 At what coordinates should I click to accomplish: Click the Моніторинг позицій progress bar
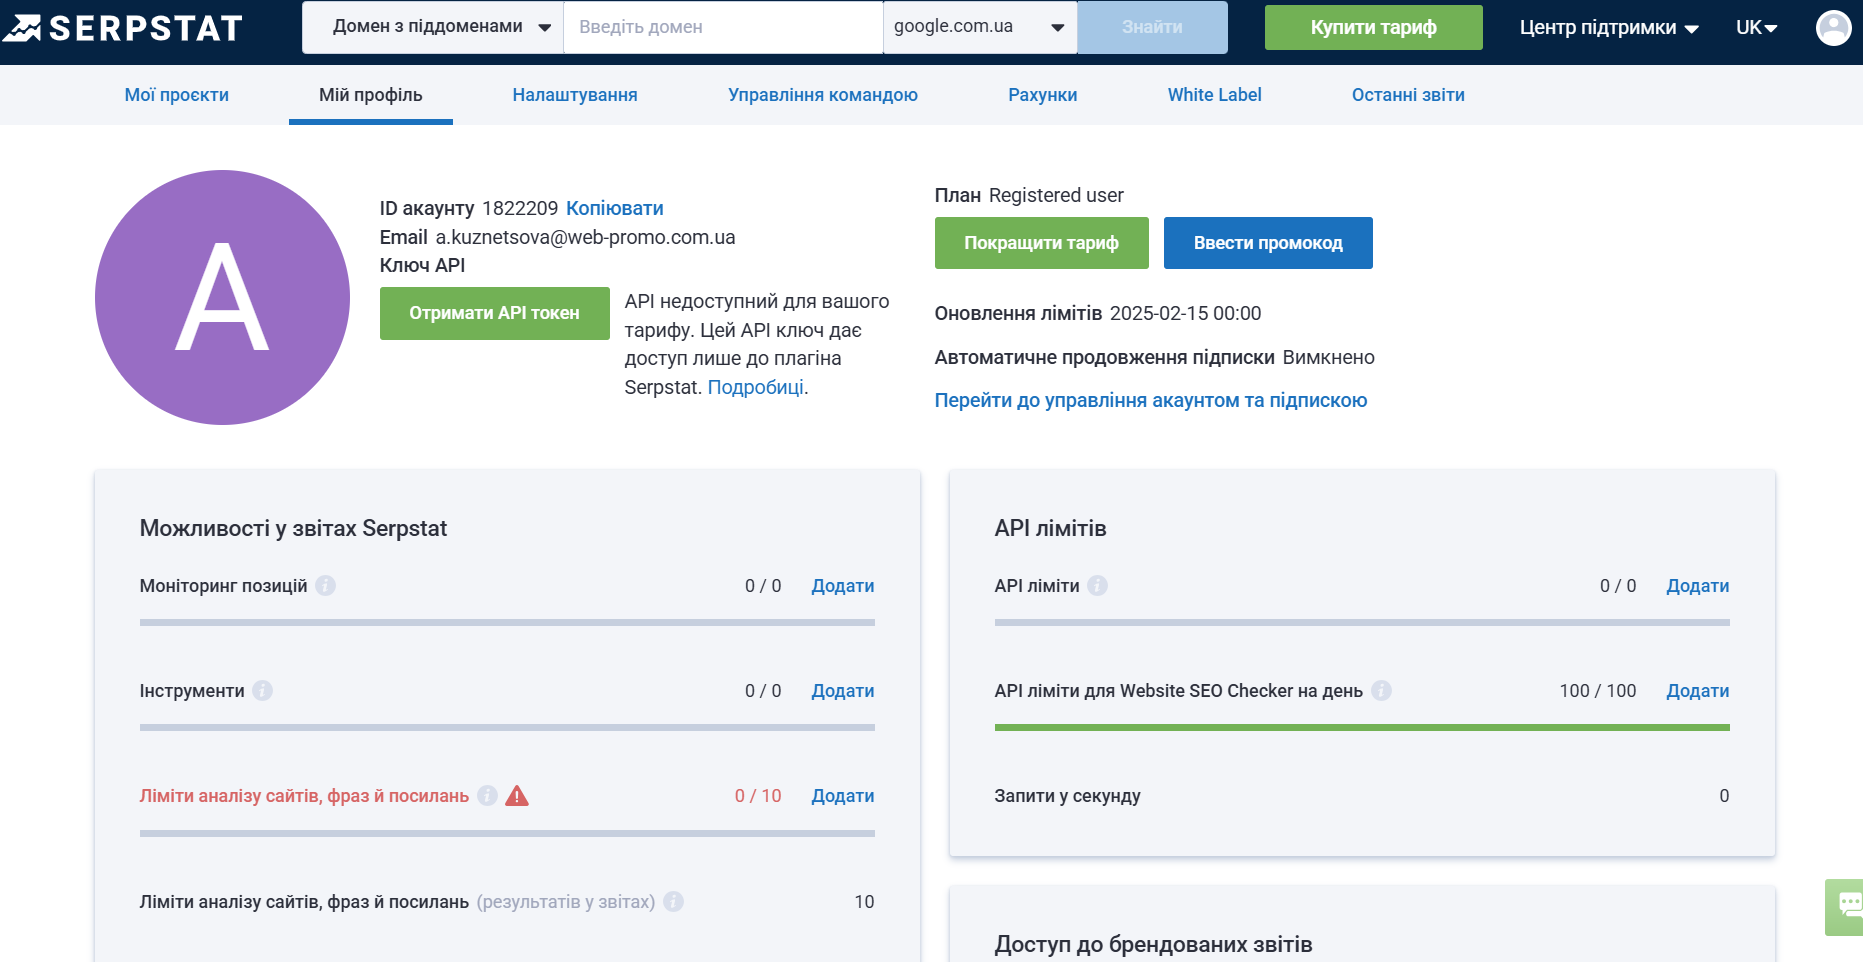point(507,622)
